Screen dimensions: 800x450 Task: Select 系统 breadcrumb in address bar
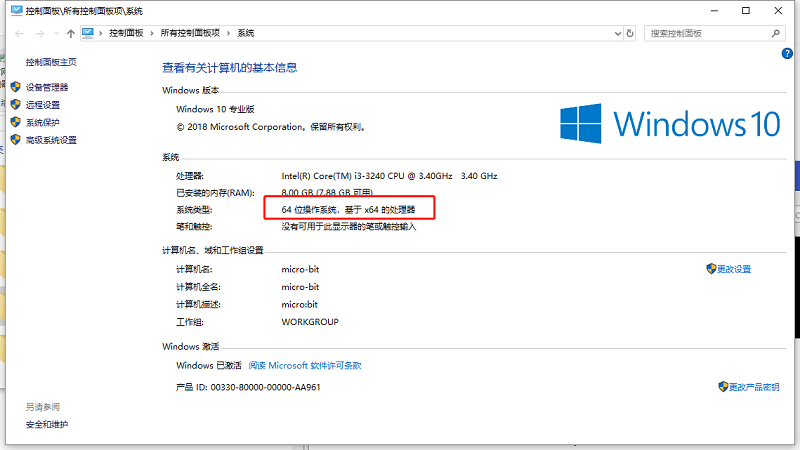(245, 33)
